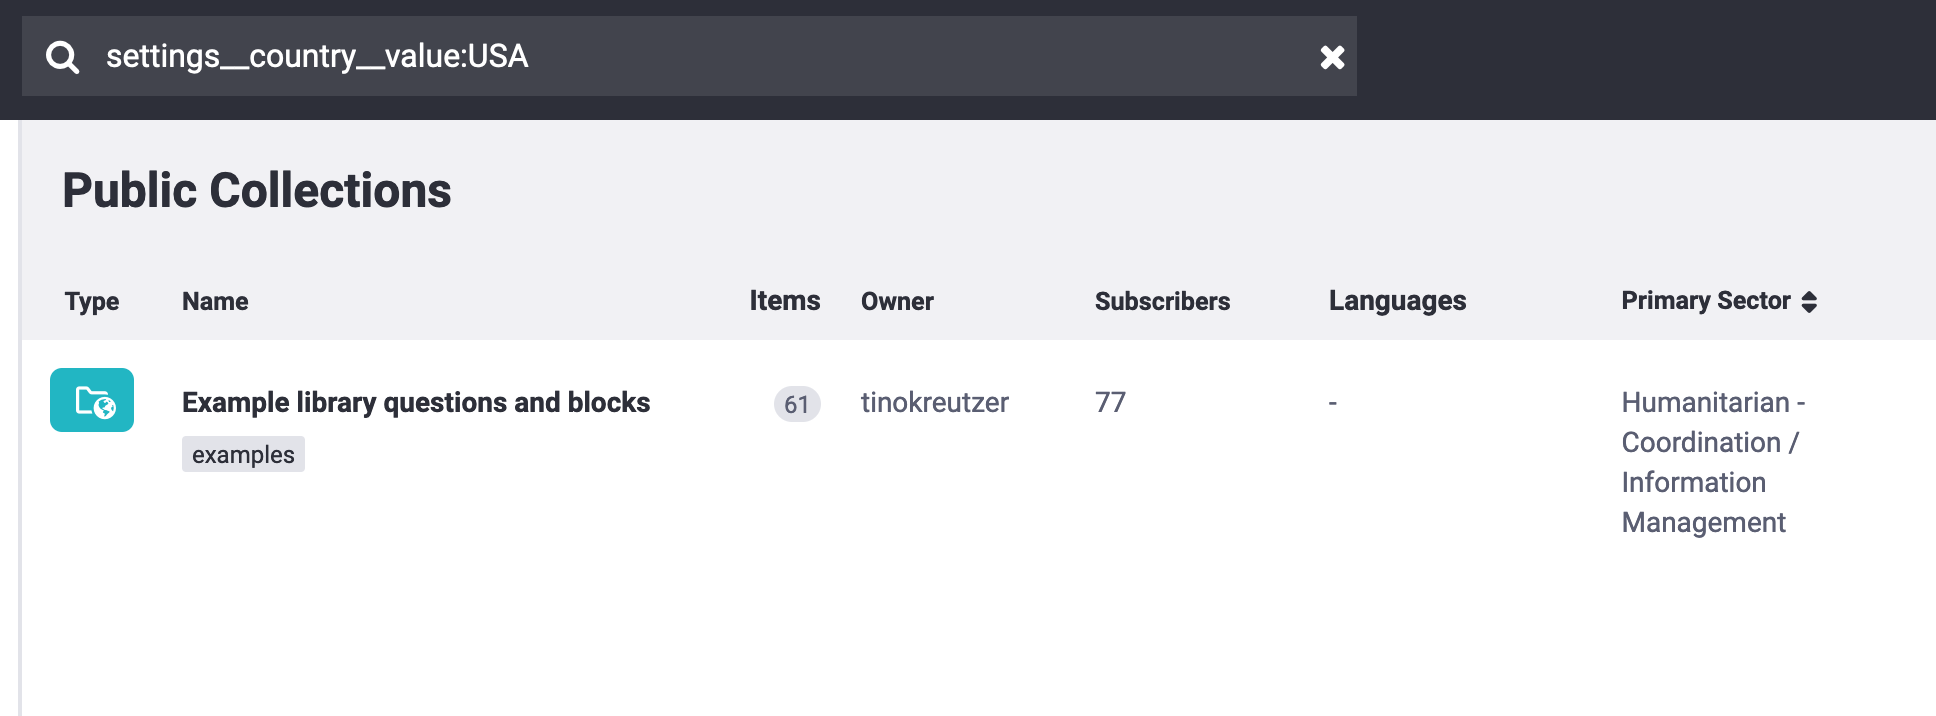Open the public collection folder icon
Screen dimensions: 1936x716
coord(92,401)
